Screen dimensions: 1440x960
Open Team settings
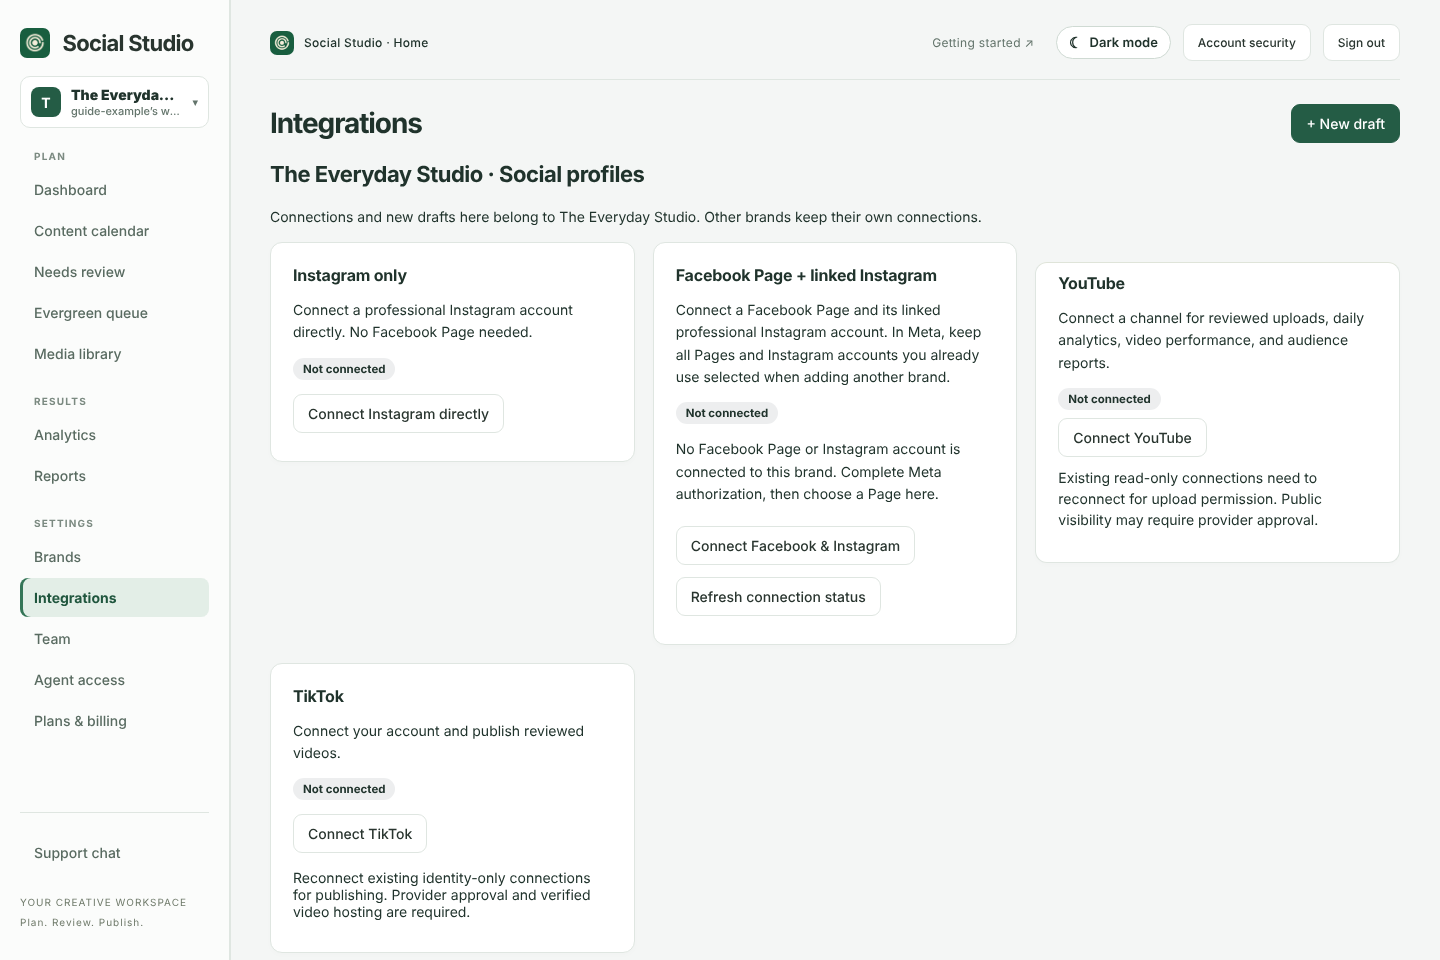[x=114, y=639]
